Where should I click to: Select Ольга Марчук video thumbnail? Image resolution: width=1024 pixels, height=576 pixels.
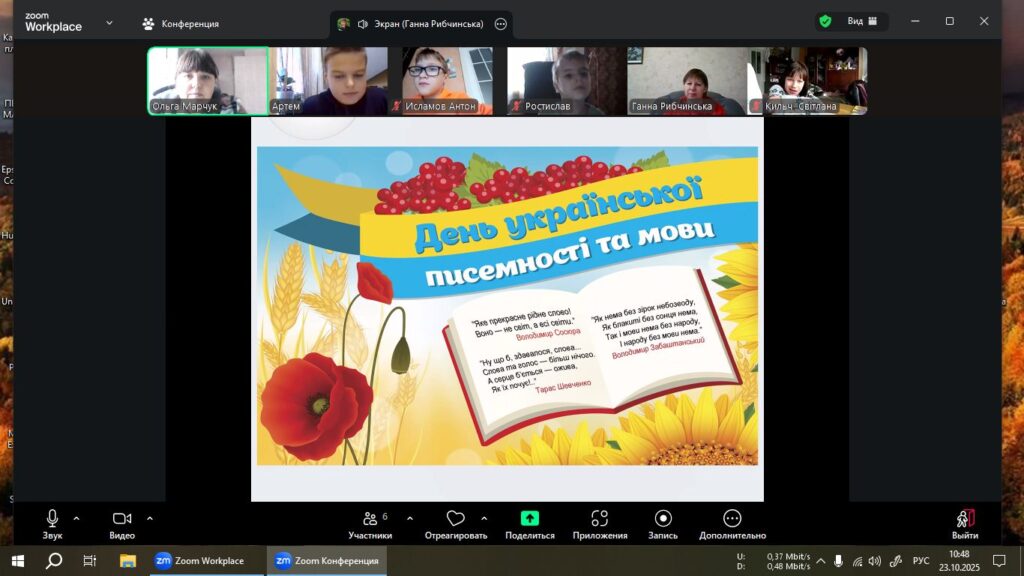(208, 81)
